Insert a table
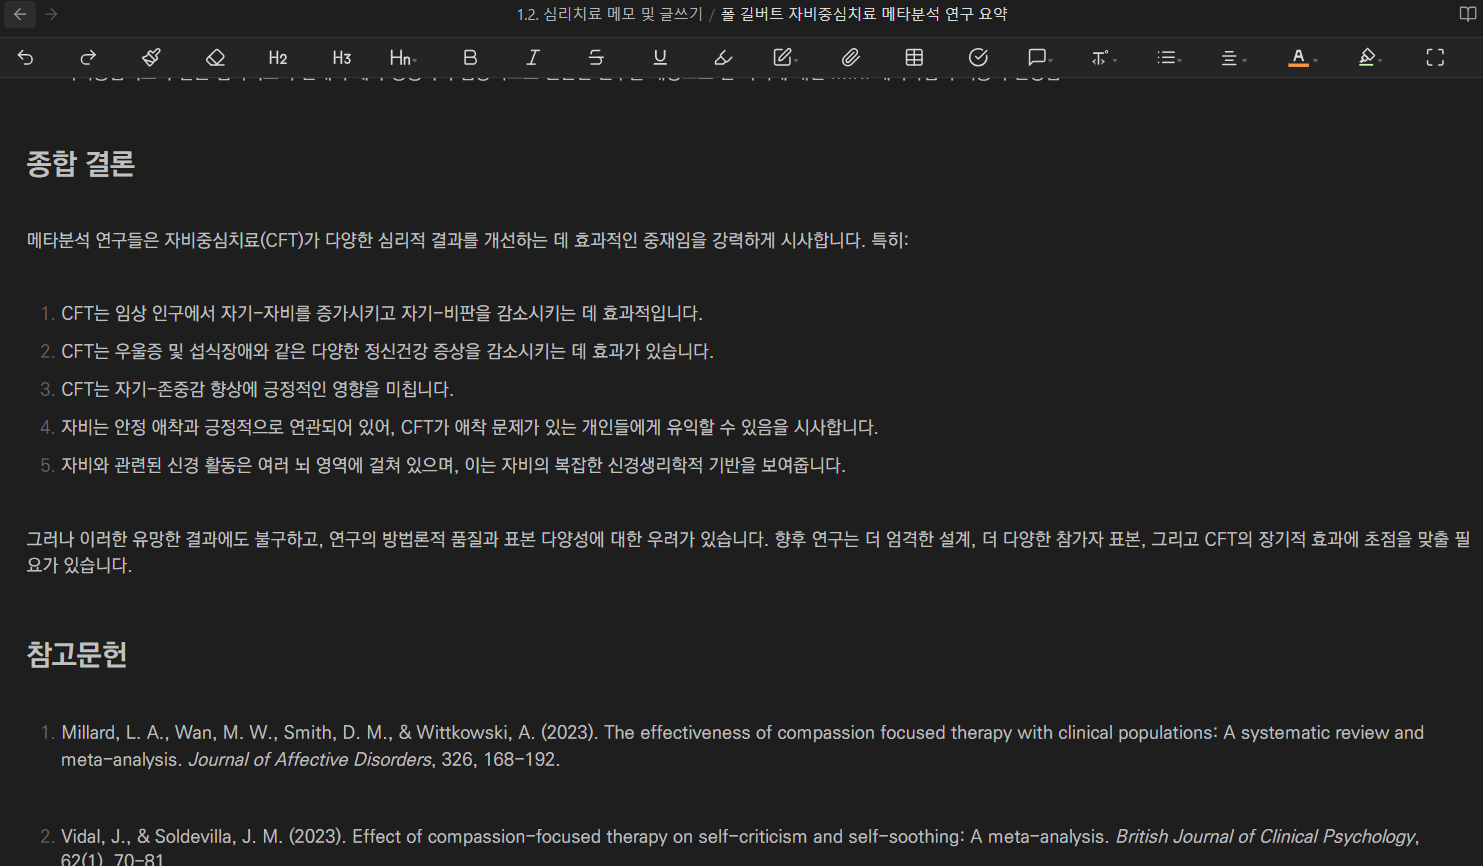 click(914, 58)
